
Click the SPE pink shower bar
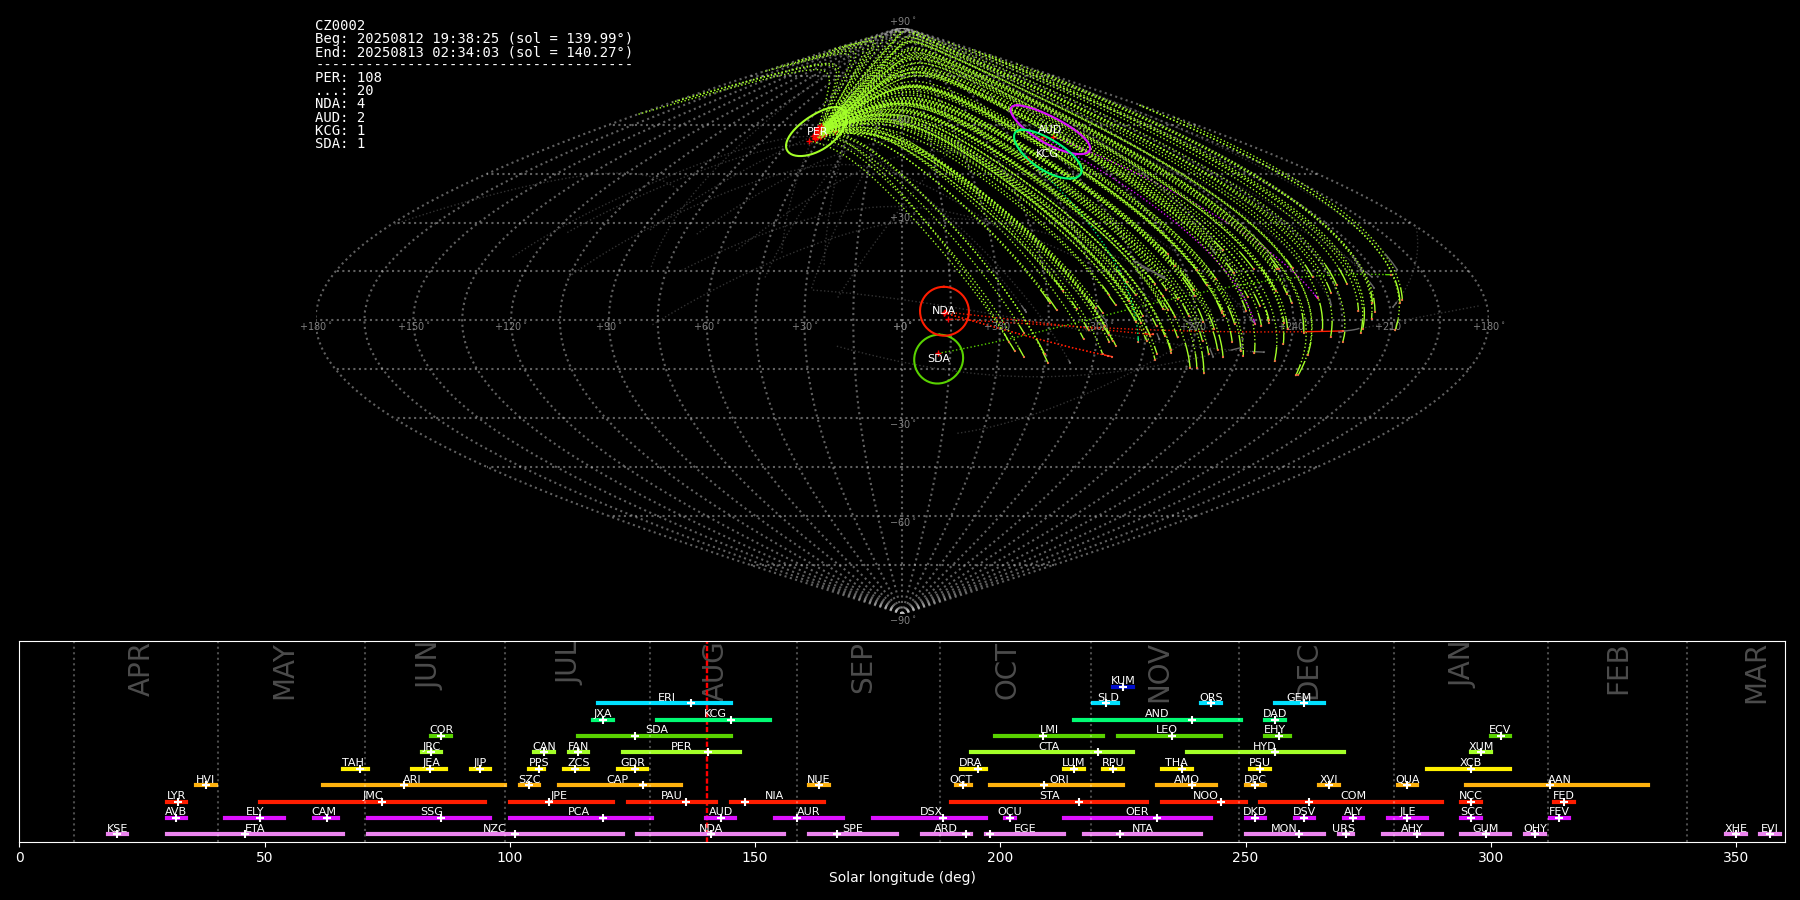[853, 834]
